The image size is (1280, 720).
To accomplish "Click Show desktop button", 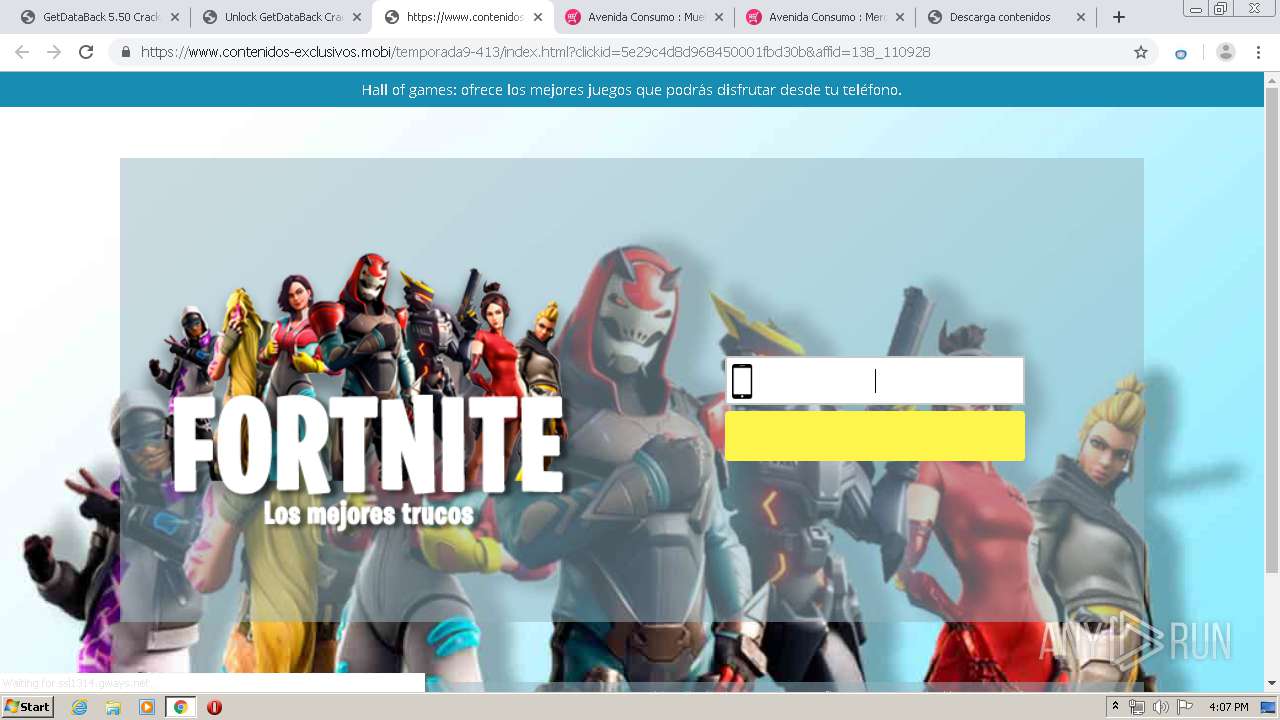I will (x=1269, y=707).
